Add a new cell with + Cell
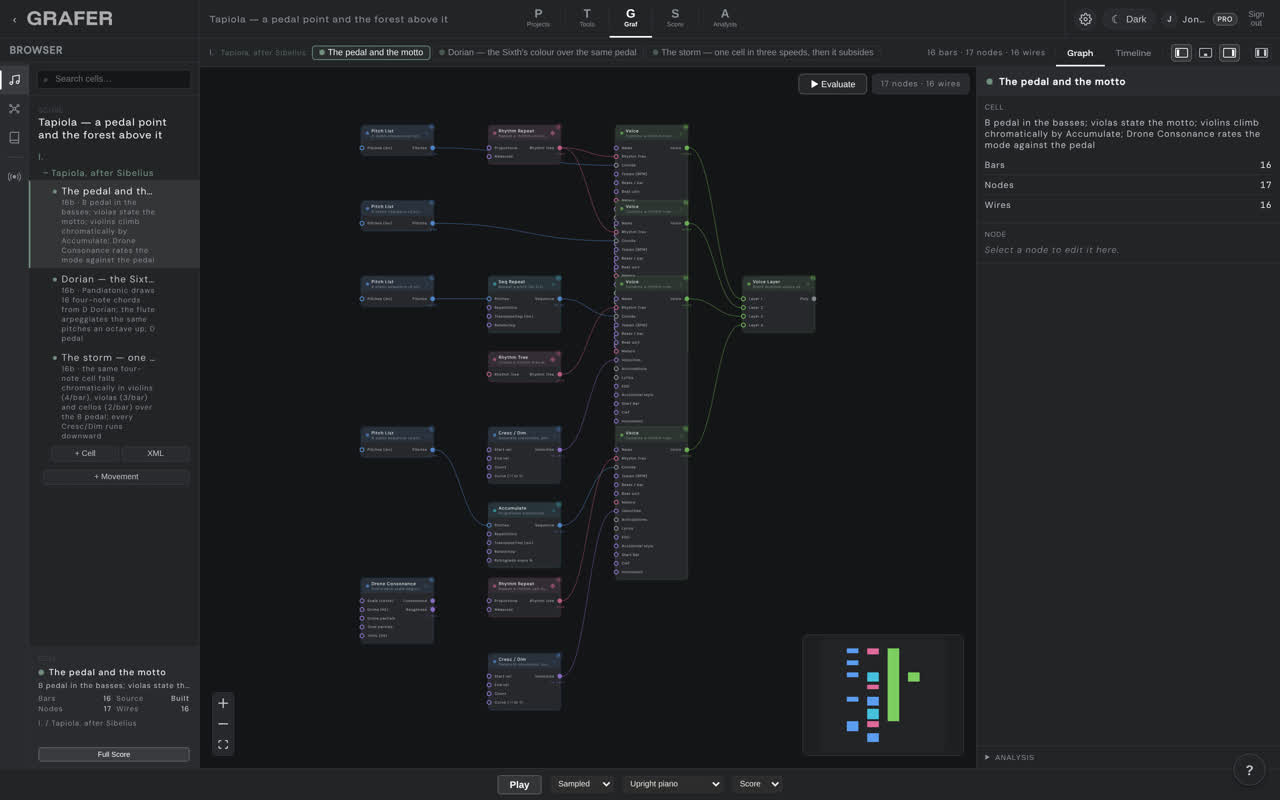Screen dimensions: 1280x800 [85, 453]
